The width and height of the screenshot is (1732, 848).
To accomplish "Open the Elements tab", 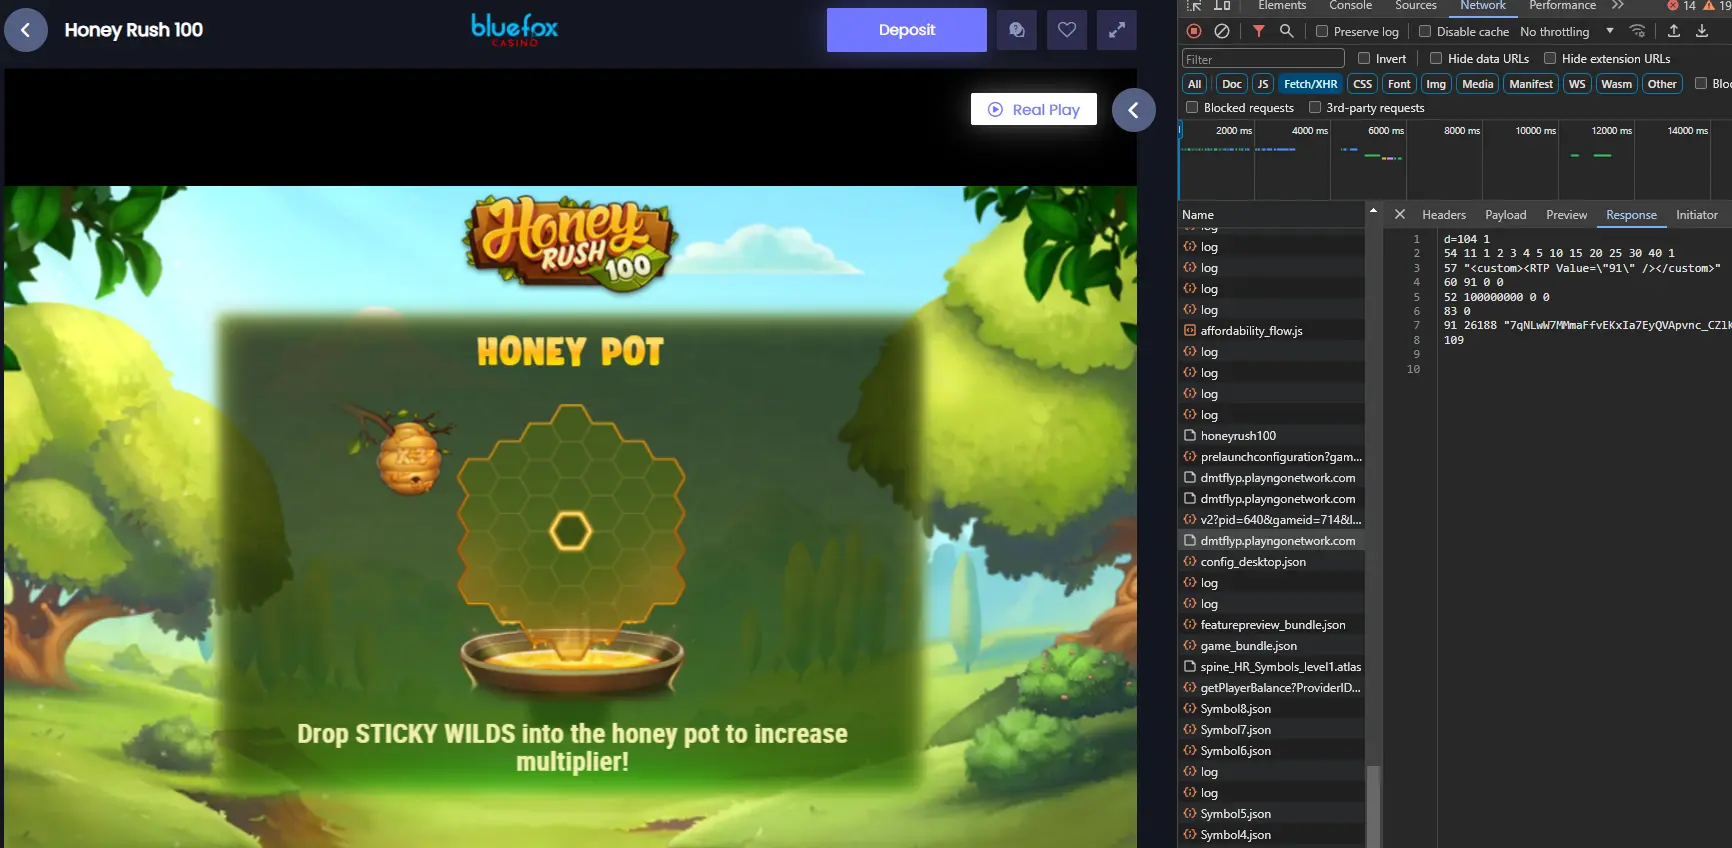I will (1282, 6).
